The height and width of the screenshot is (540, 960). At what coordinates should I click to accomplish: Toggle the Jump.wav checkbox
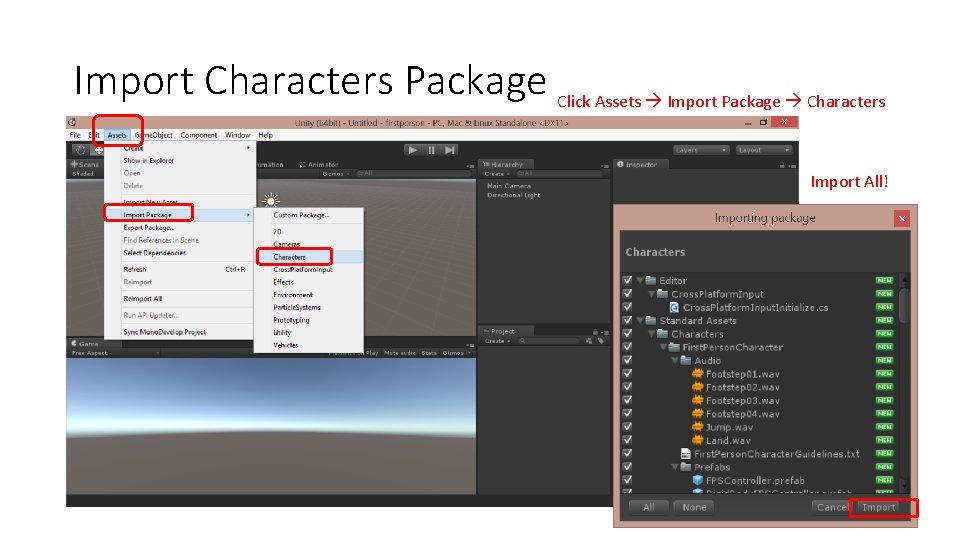(x=628, y=427)
